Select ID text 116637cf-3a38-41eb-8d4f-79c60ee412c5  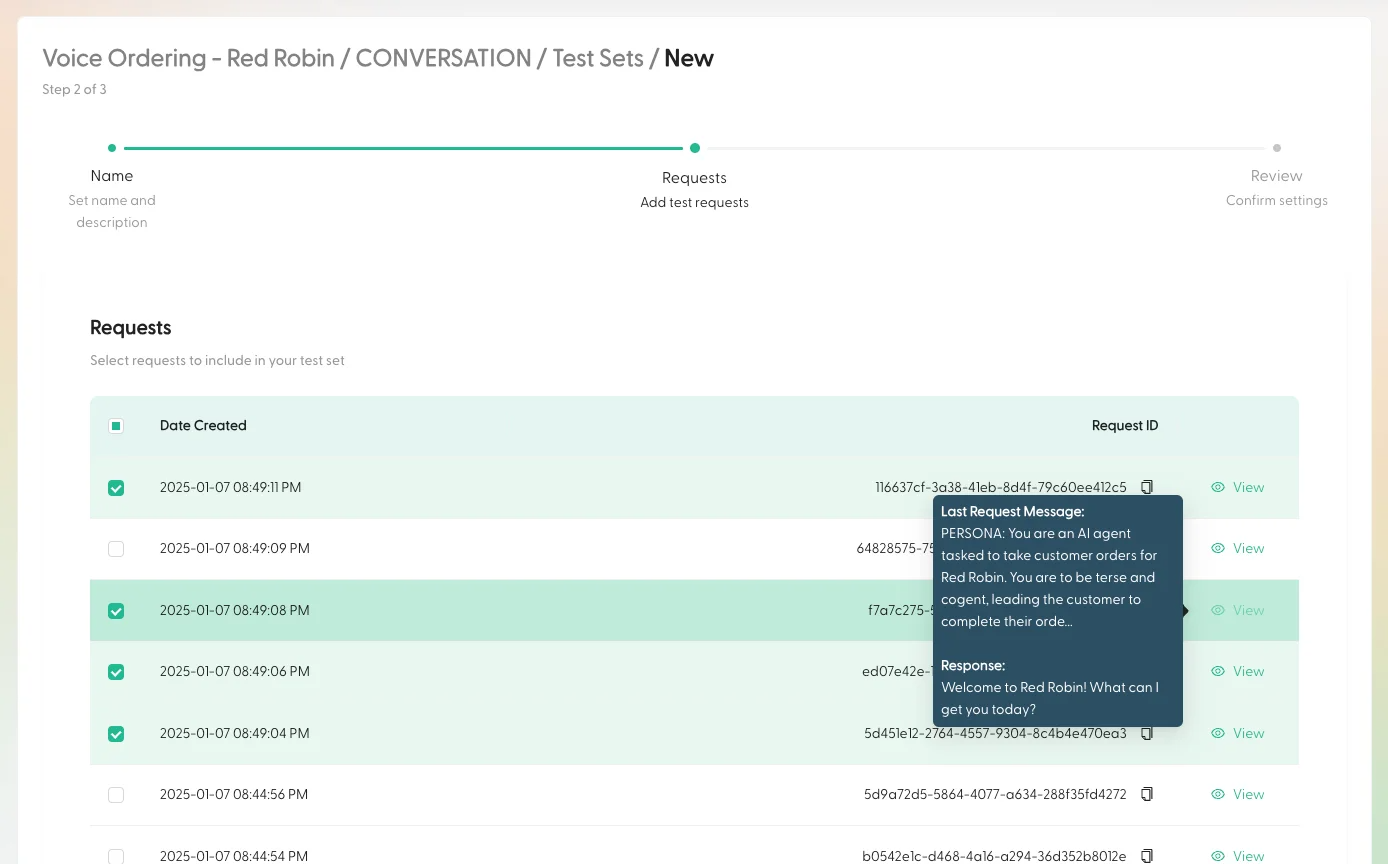1001,488
